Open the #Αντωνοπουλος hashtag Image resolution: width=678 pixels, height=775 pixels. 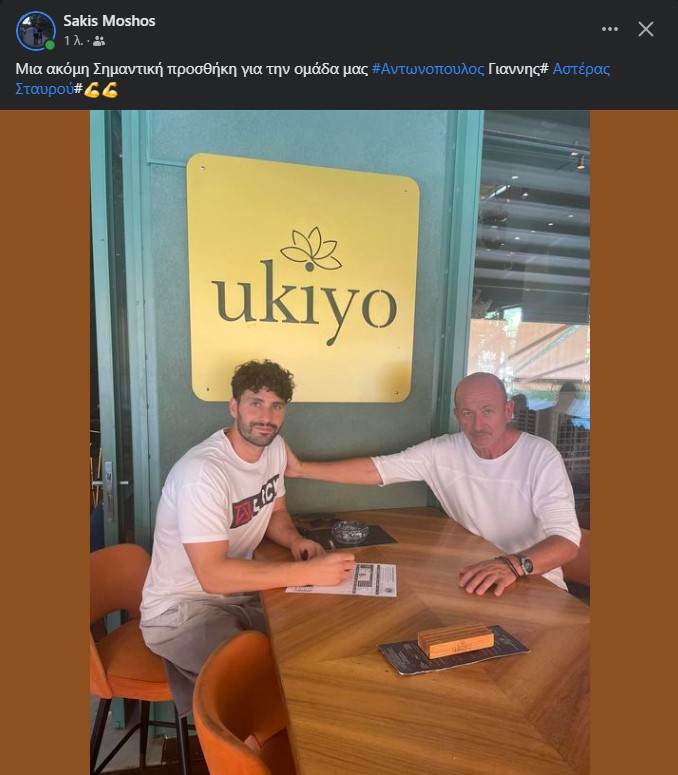428,68
